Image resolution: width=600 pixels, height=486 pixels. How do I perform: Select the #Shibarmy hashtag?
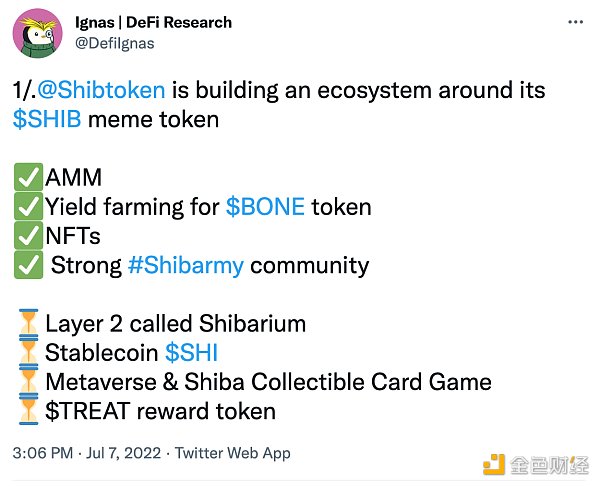click(186, 265)
